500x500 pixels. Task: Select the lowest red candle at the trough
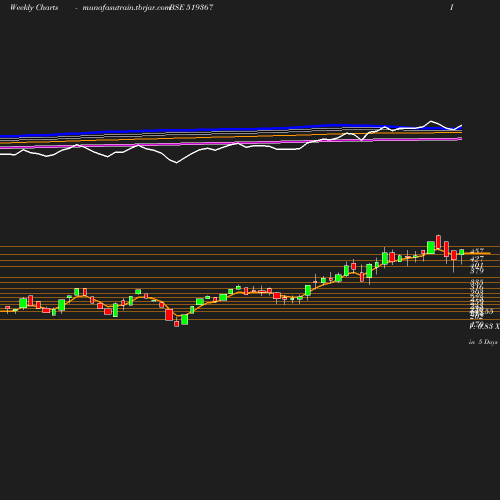point(177,324)
